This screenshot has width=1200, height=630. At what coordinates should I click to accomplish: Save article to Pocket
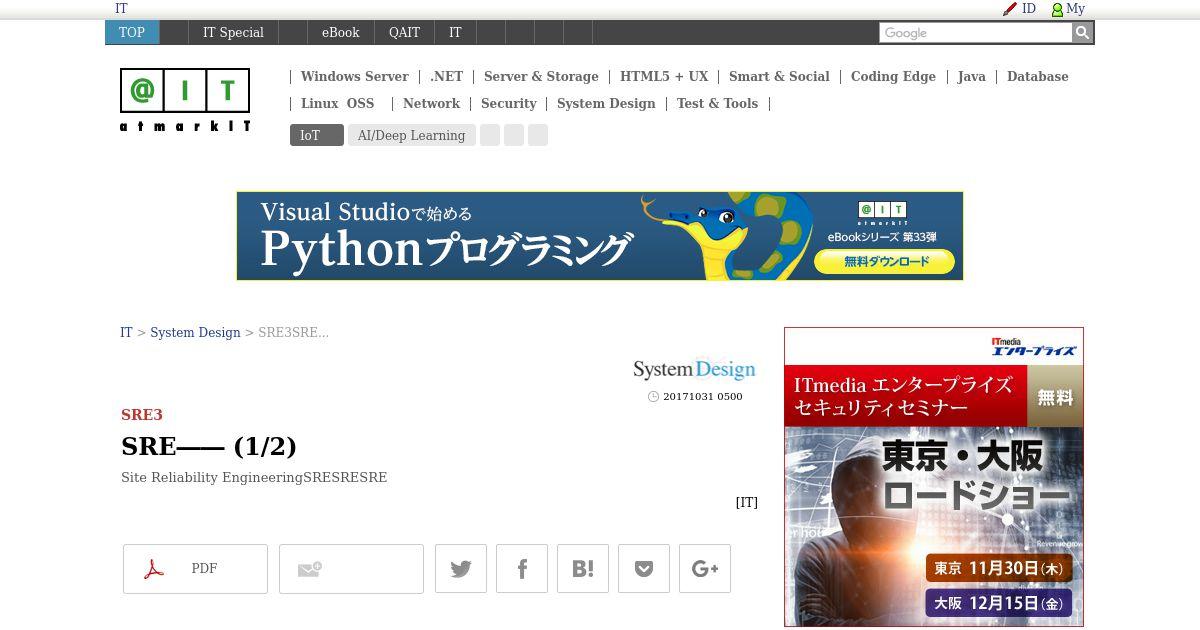click(644, 569)
